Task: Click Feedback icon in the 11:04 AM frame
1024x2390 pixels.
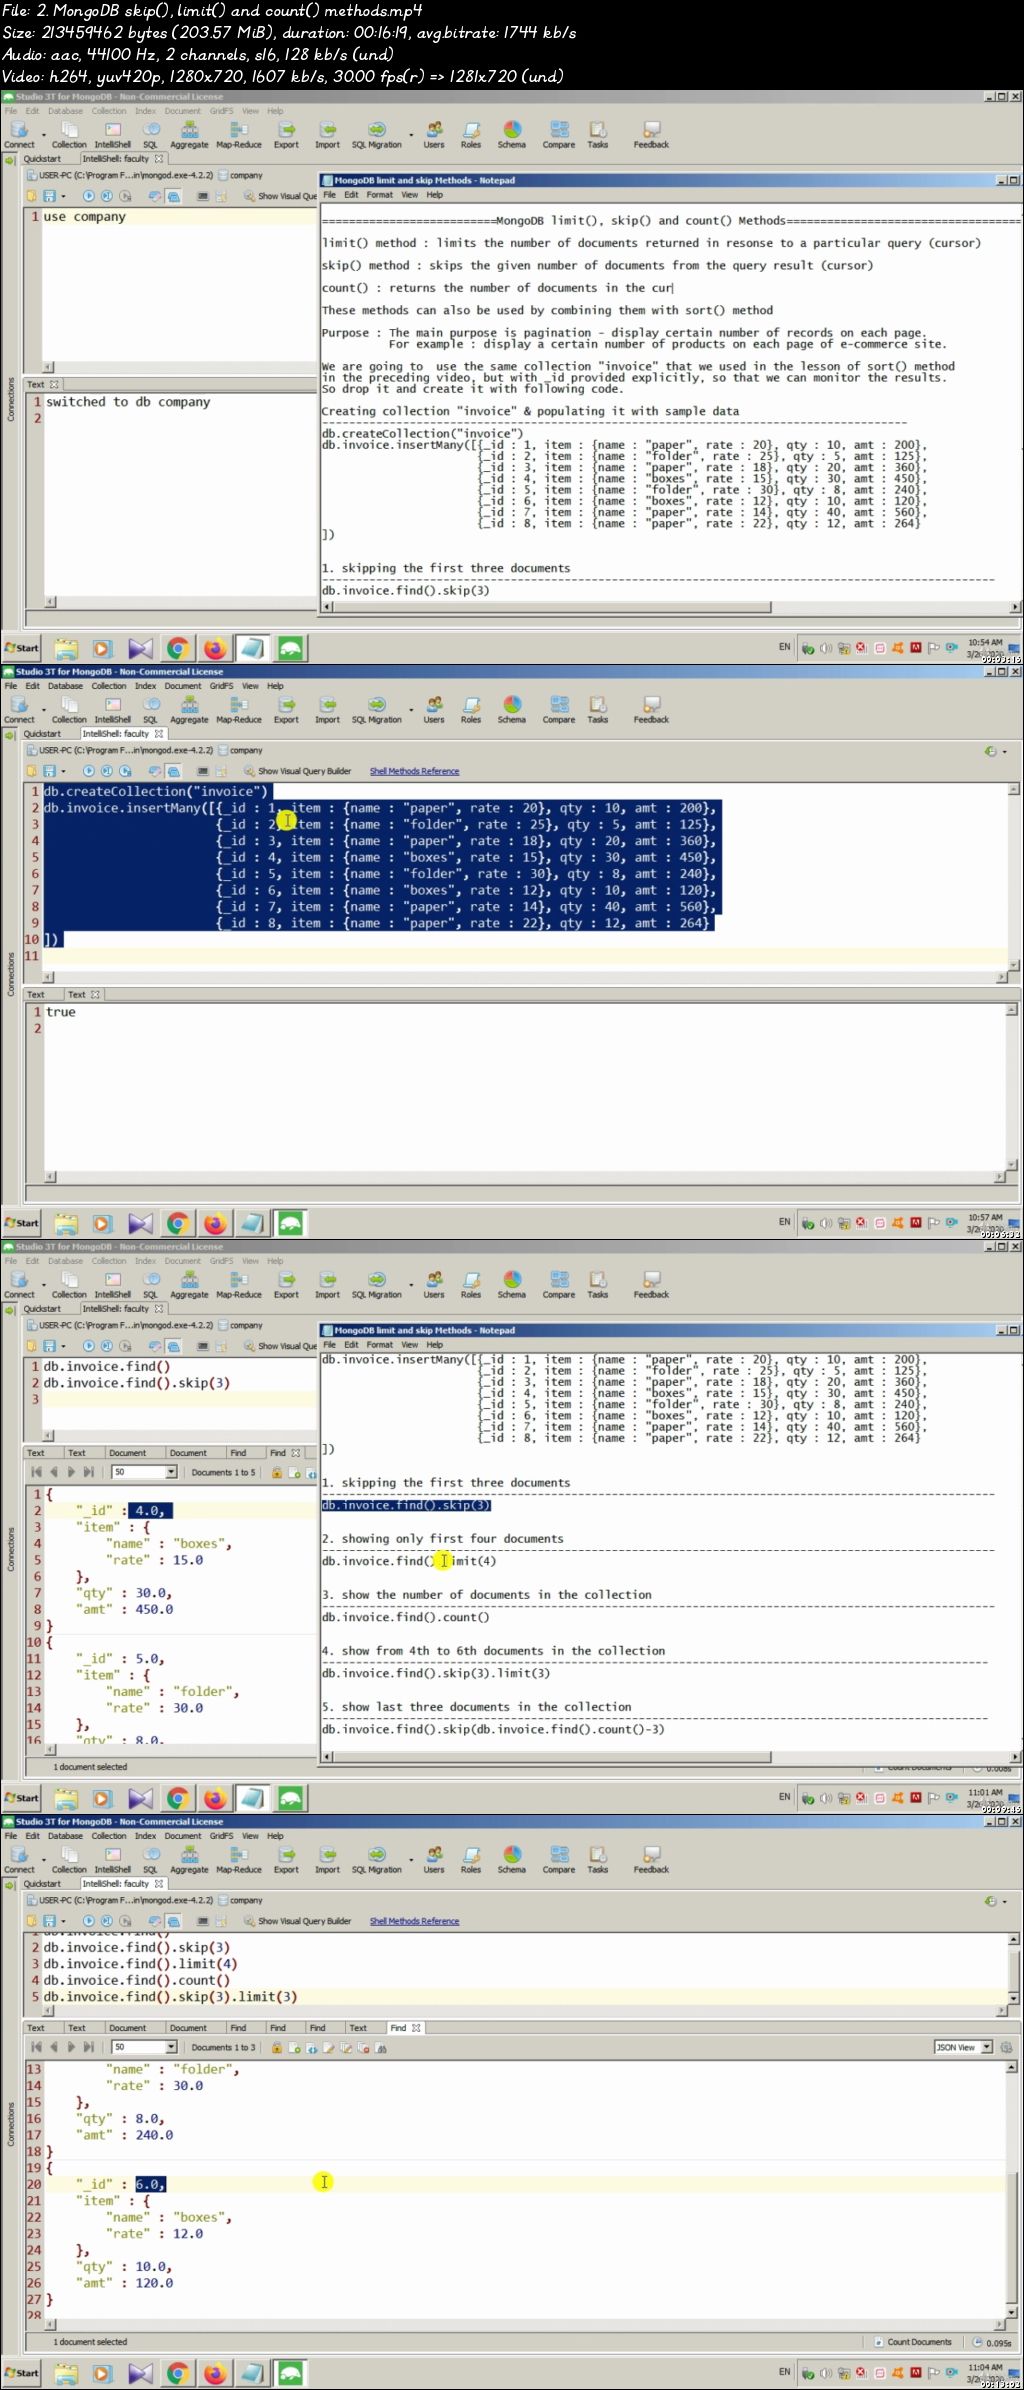Action: click(x=651, y=1859)
